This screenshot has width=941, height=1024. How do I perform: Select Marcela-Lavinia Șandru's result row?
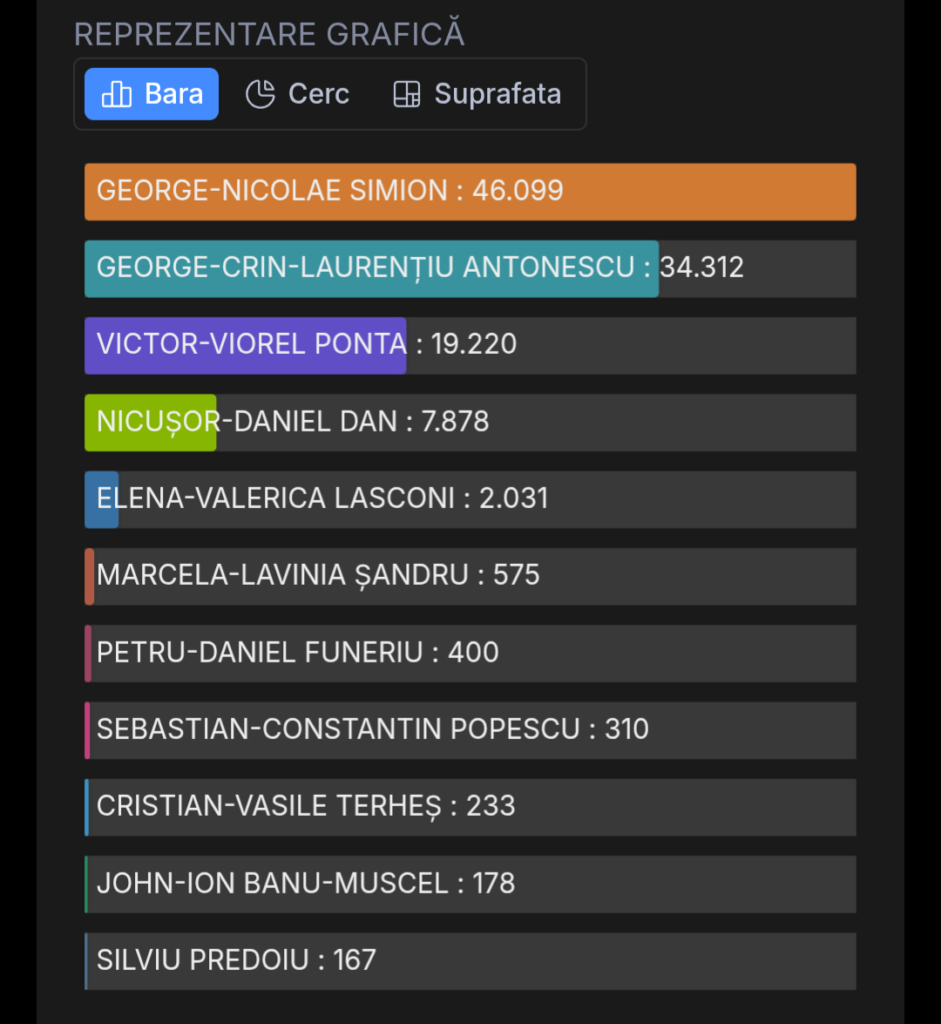[x=470, y=576]
